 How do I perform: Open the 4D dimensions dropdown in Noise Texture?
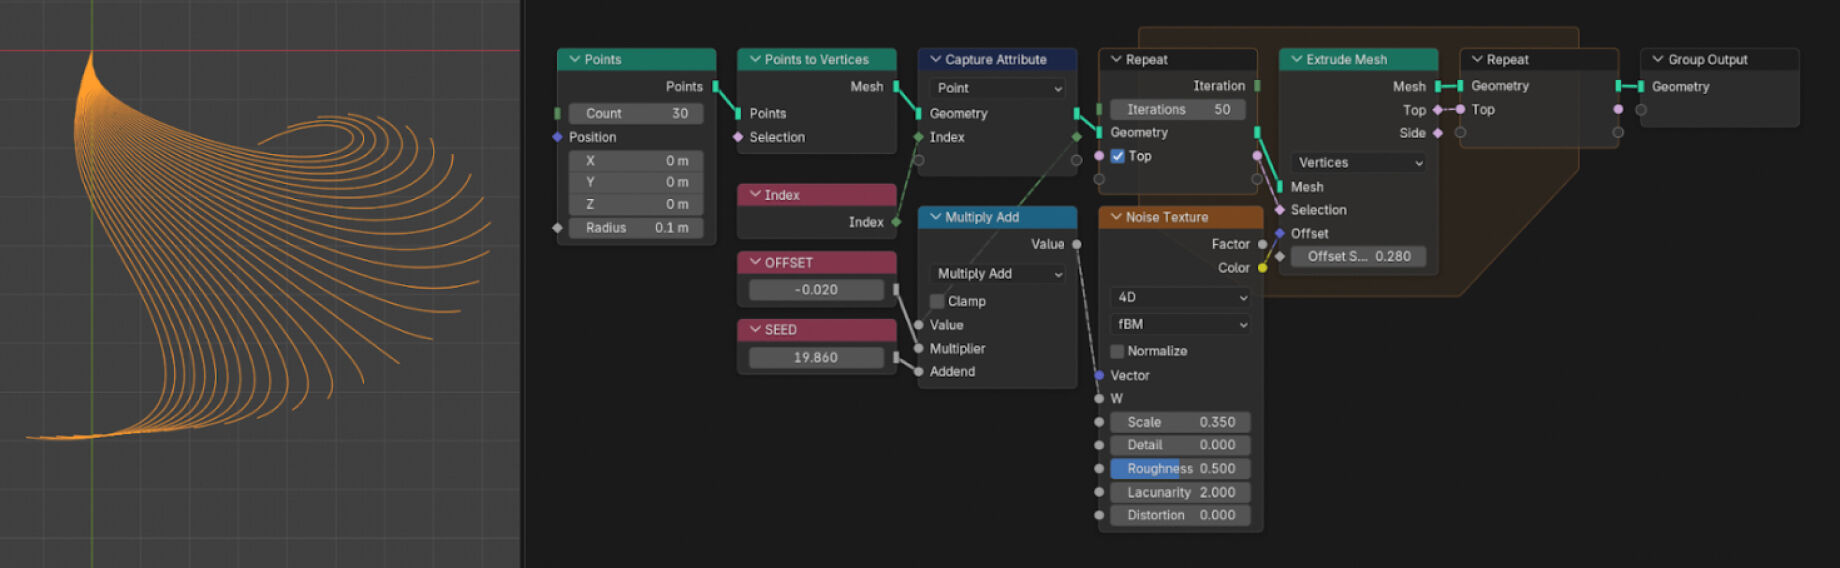click(1180, 297)
